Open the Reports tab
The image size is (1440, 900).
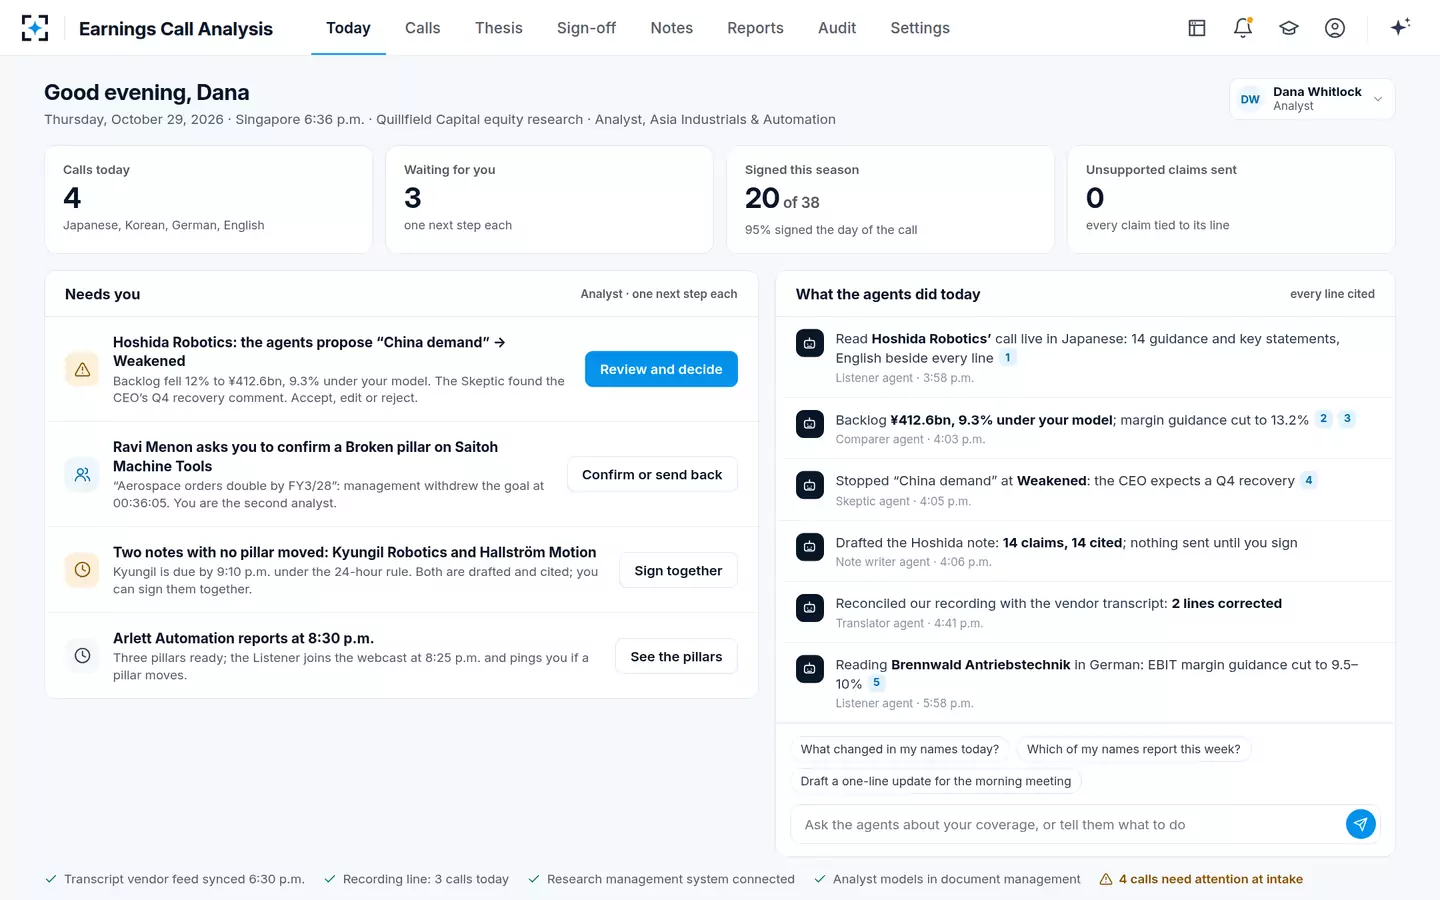[755, 28]
